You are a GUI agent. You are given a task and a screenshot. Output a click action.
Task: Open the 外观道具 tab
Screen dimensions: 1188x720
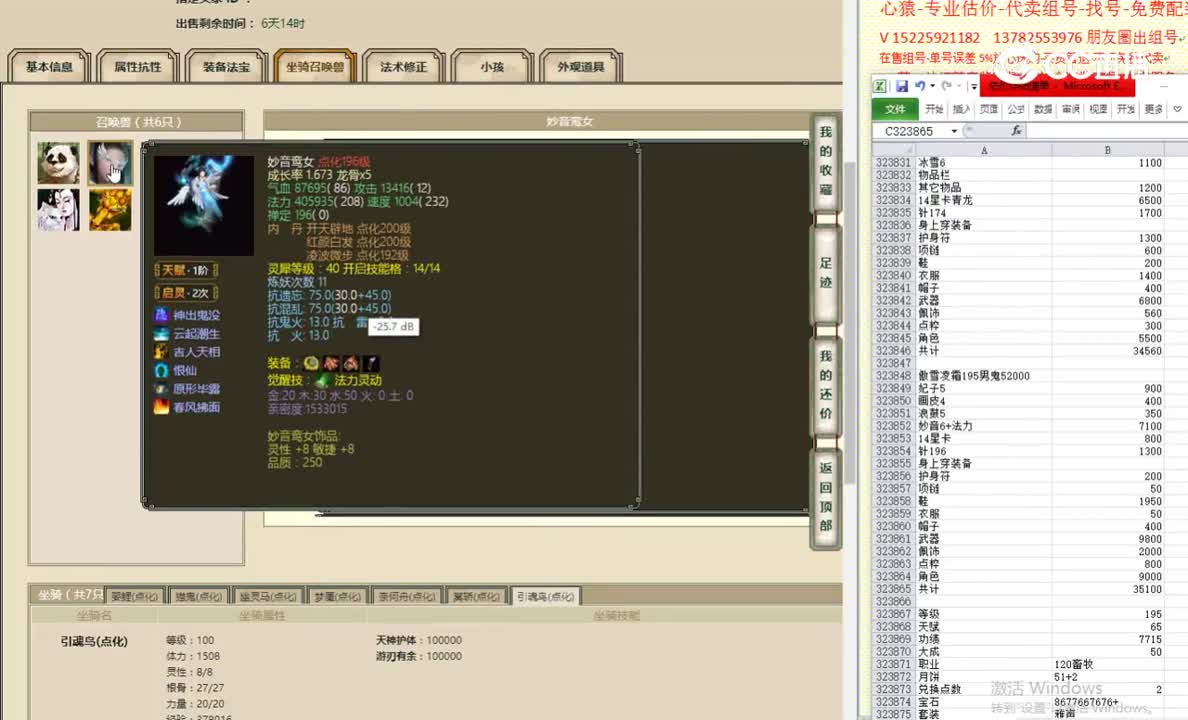tap(580, 67)
